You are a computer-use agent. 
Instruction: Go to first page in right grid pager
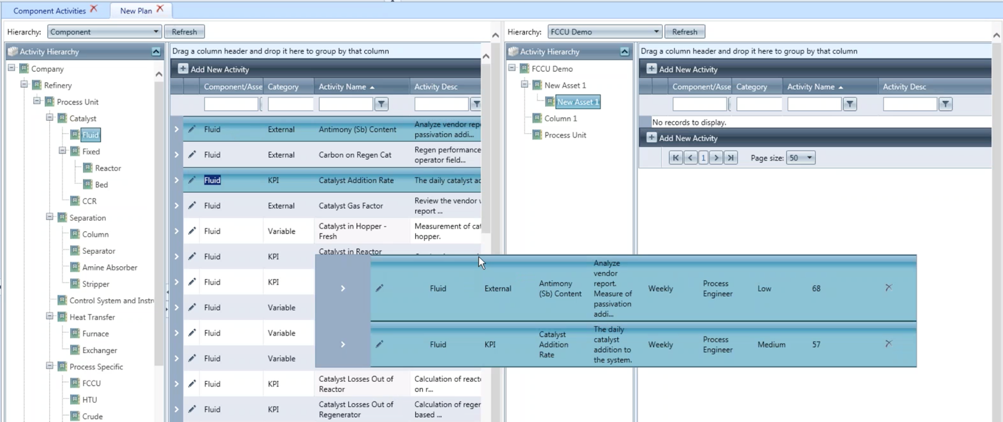tap(676, 158)
